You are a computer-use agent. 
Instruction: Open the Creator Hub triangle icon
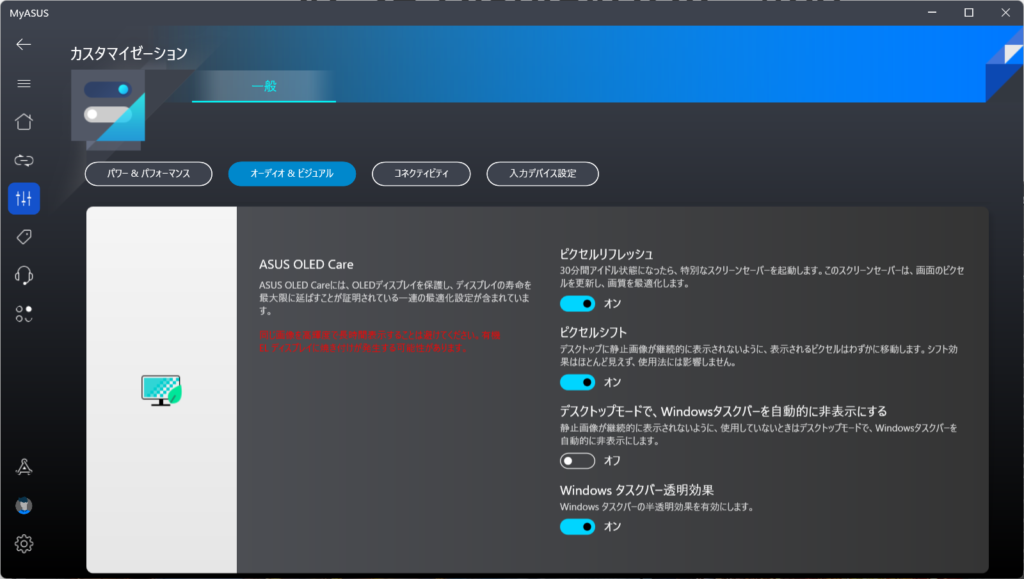coord(24,467)
